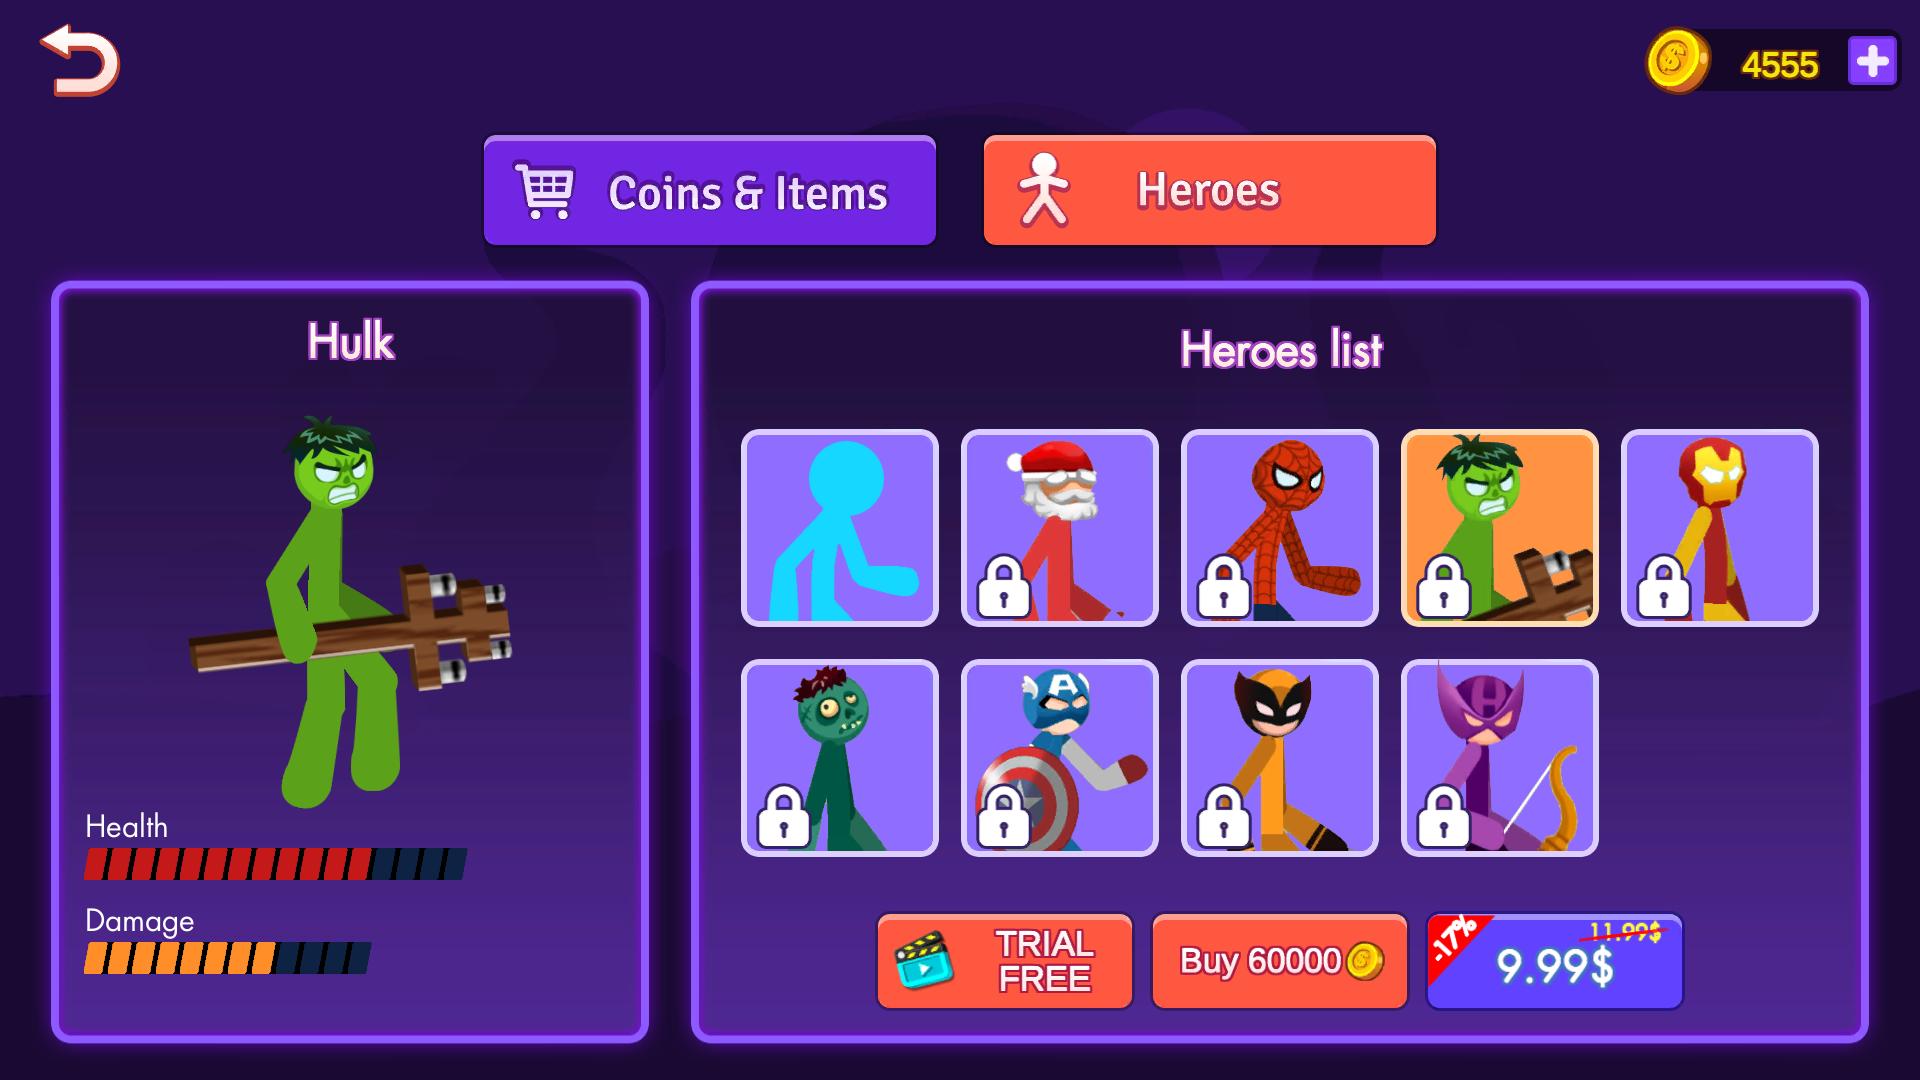Select the Hulk hero tile
Image resolution: width=1920 pixels, height=1080 pixels.
click(x=1500, y=528)
